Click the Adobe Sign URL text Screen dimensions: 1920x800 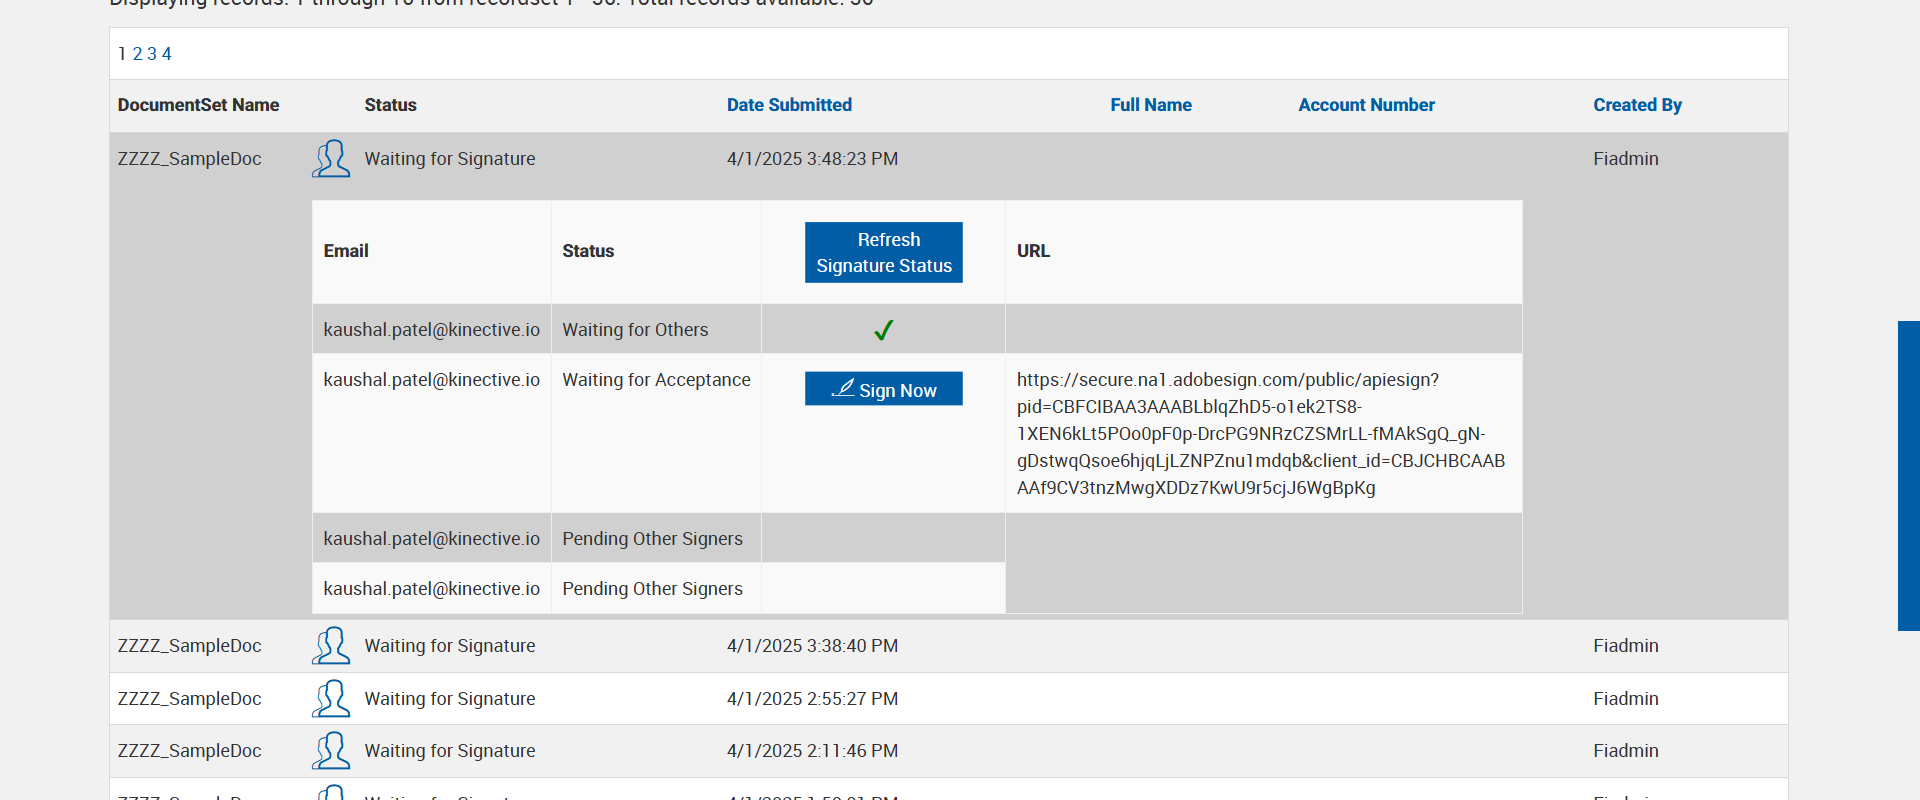point(1260,434)
